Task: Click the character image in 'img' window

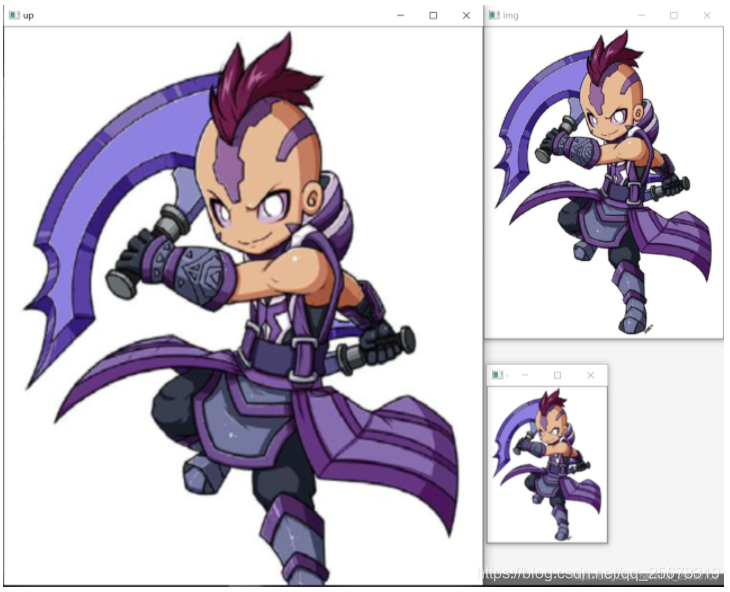Action: click(604, 182)
